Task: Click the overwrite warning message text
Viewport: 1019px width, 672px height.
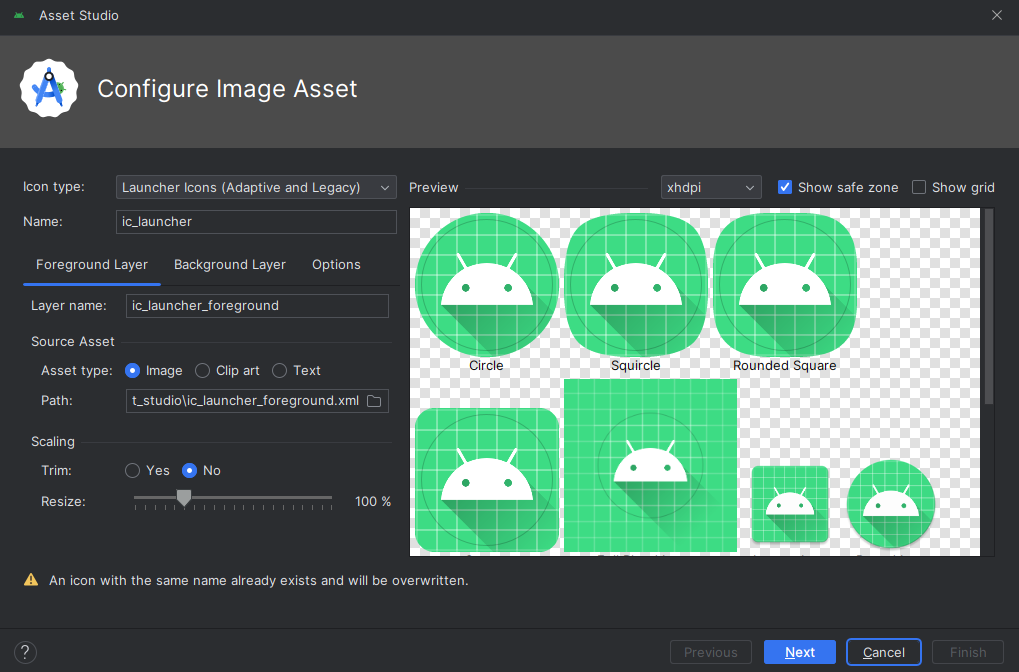Action: [259, 580]
